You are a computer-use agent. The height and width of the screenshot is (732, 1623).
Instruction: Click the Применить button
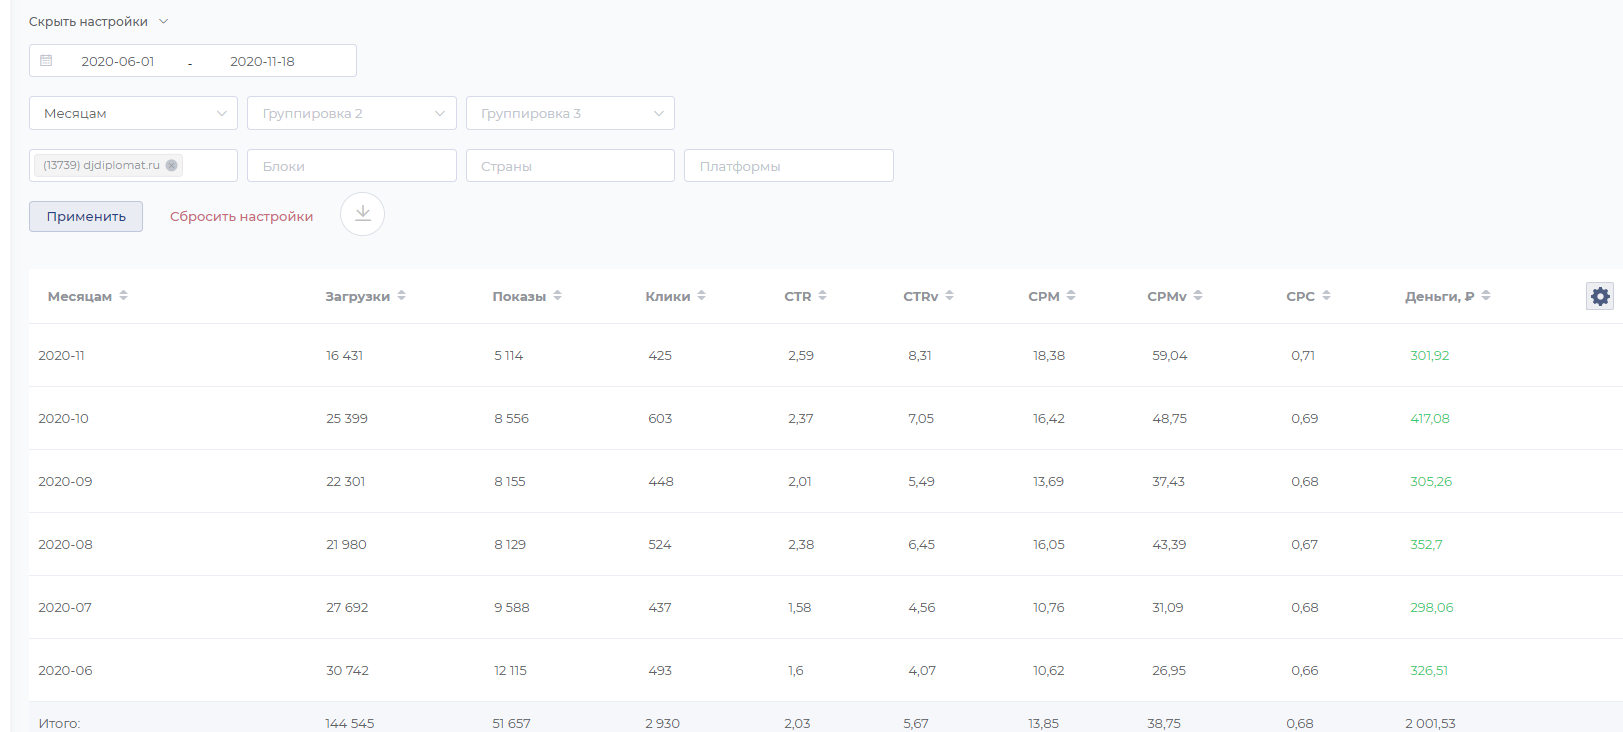86,216
